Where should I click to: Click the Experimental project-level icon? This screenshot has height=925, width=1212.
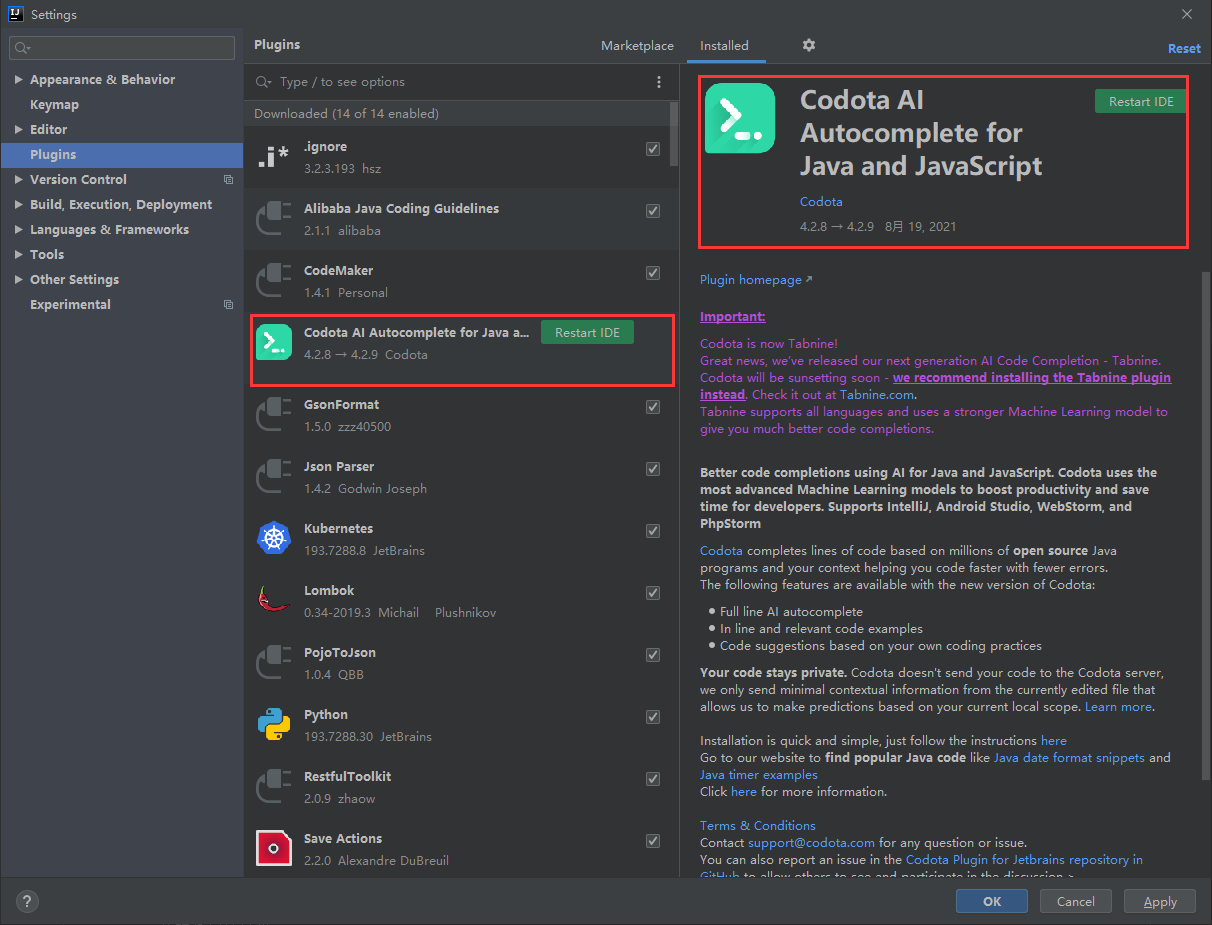pos(228,305)
